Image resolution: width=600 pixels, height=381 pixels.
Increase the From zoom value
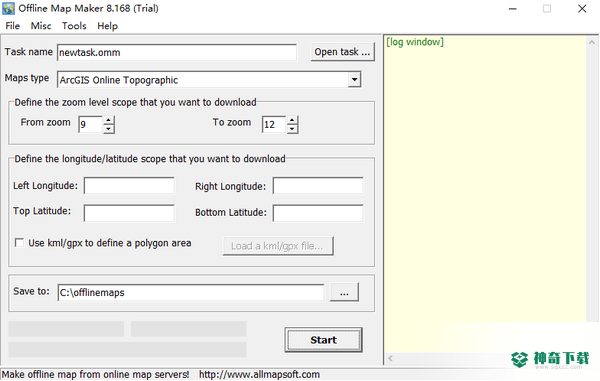pyautogui.click(x=109, y=120)
